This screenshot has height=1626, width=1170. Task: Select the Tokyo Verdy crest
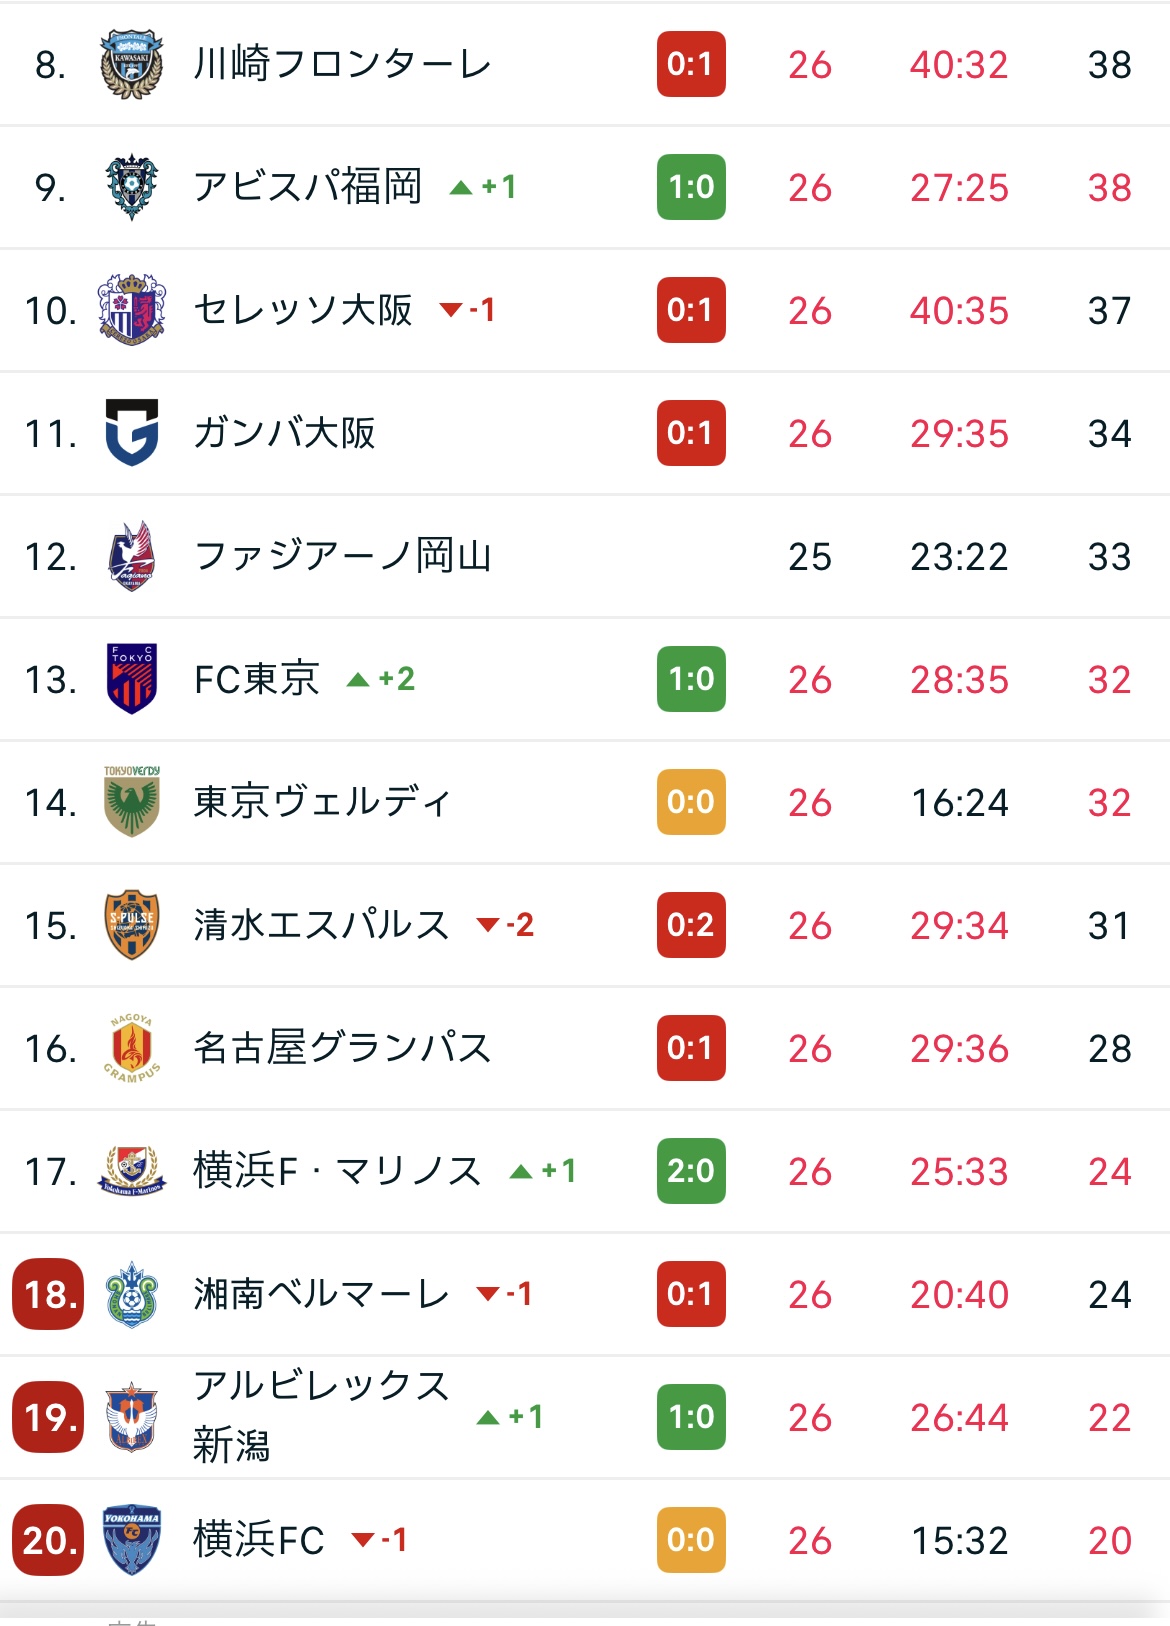(132, 802)
